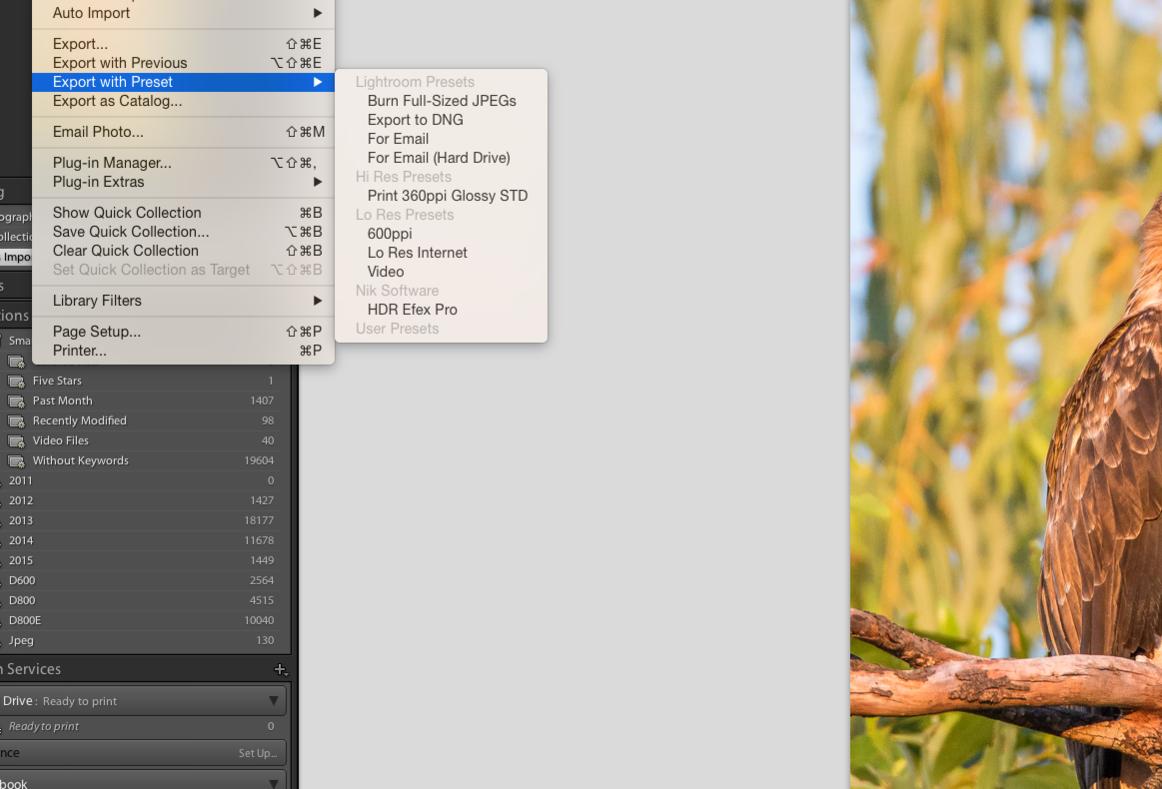The width and height of the screenshot is (1162, 789).
Task: Click Export as Catalog menu item
Action: coord(117,101)
